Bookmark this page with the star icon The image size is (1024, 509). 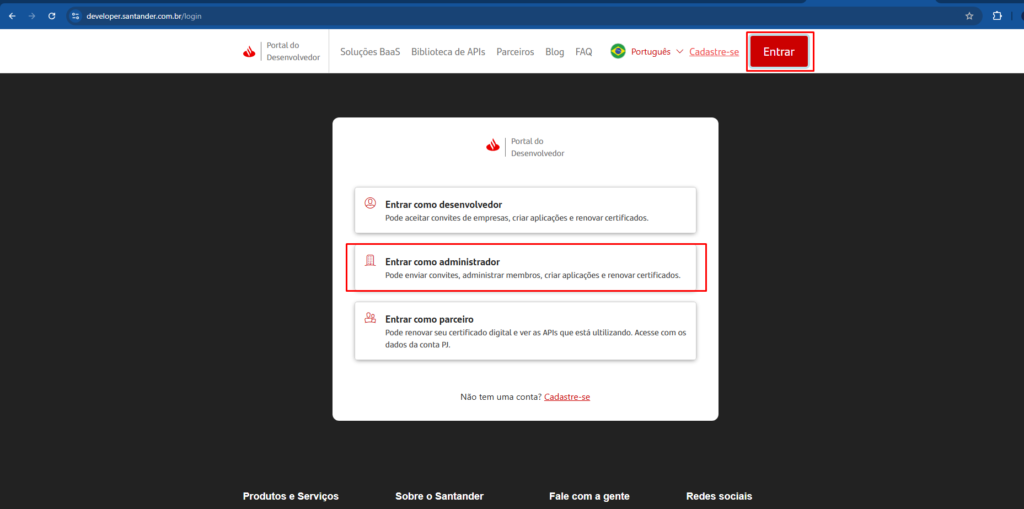click(969, 16)
